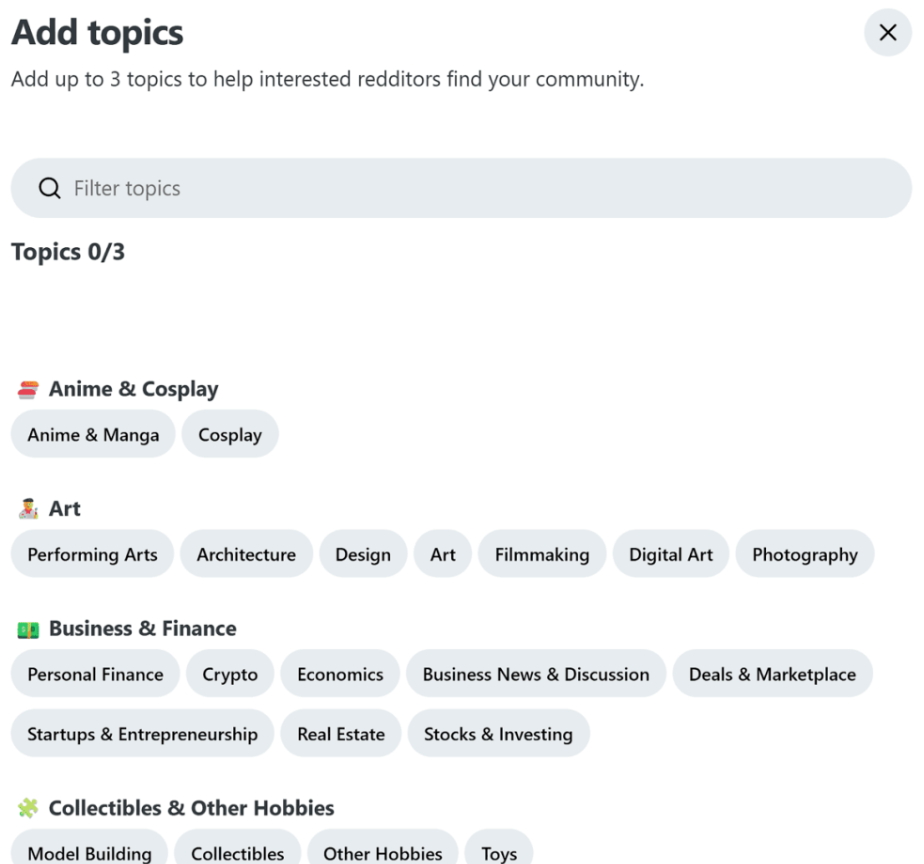Select the Digital Art topic
Viewport: 924px width, 864px height.
(671, 555)
